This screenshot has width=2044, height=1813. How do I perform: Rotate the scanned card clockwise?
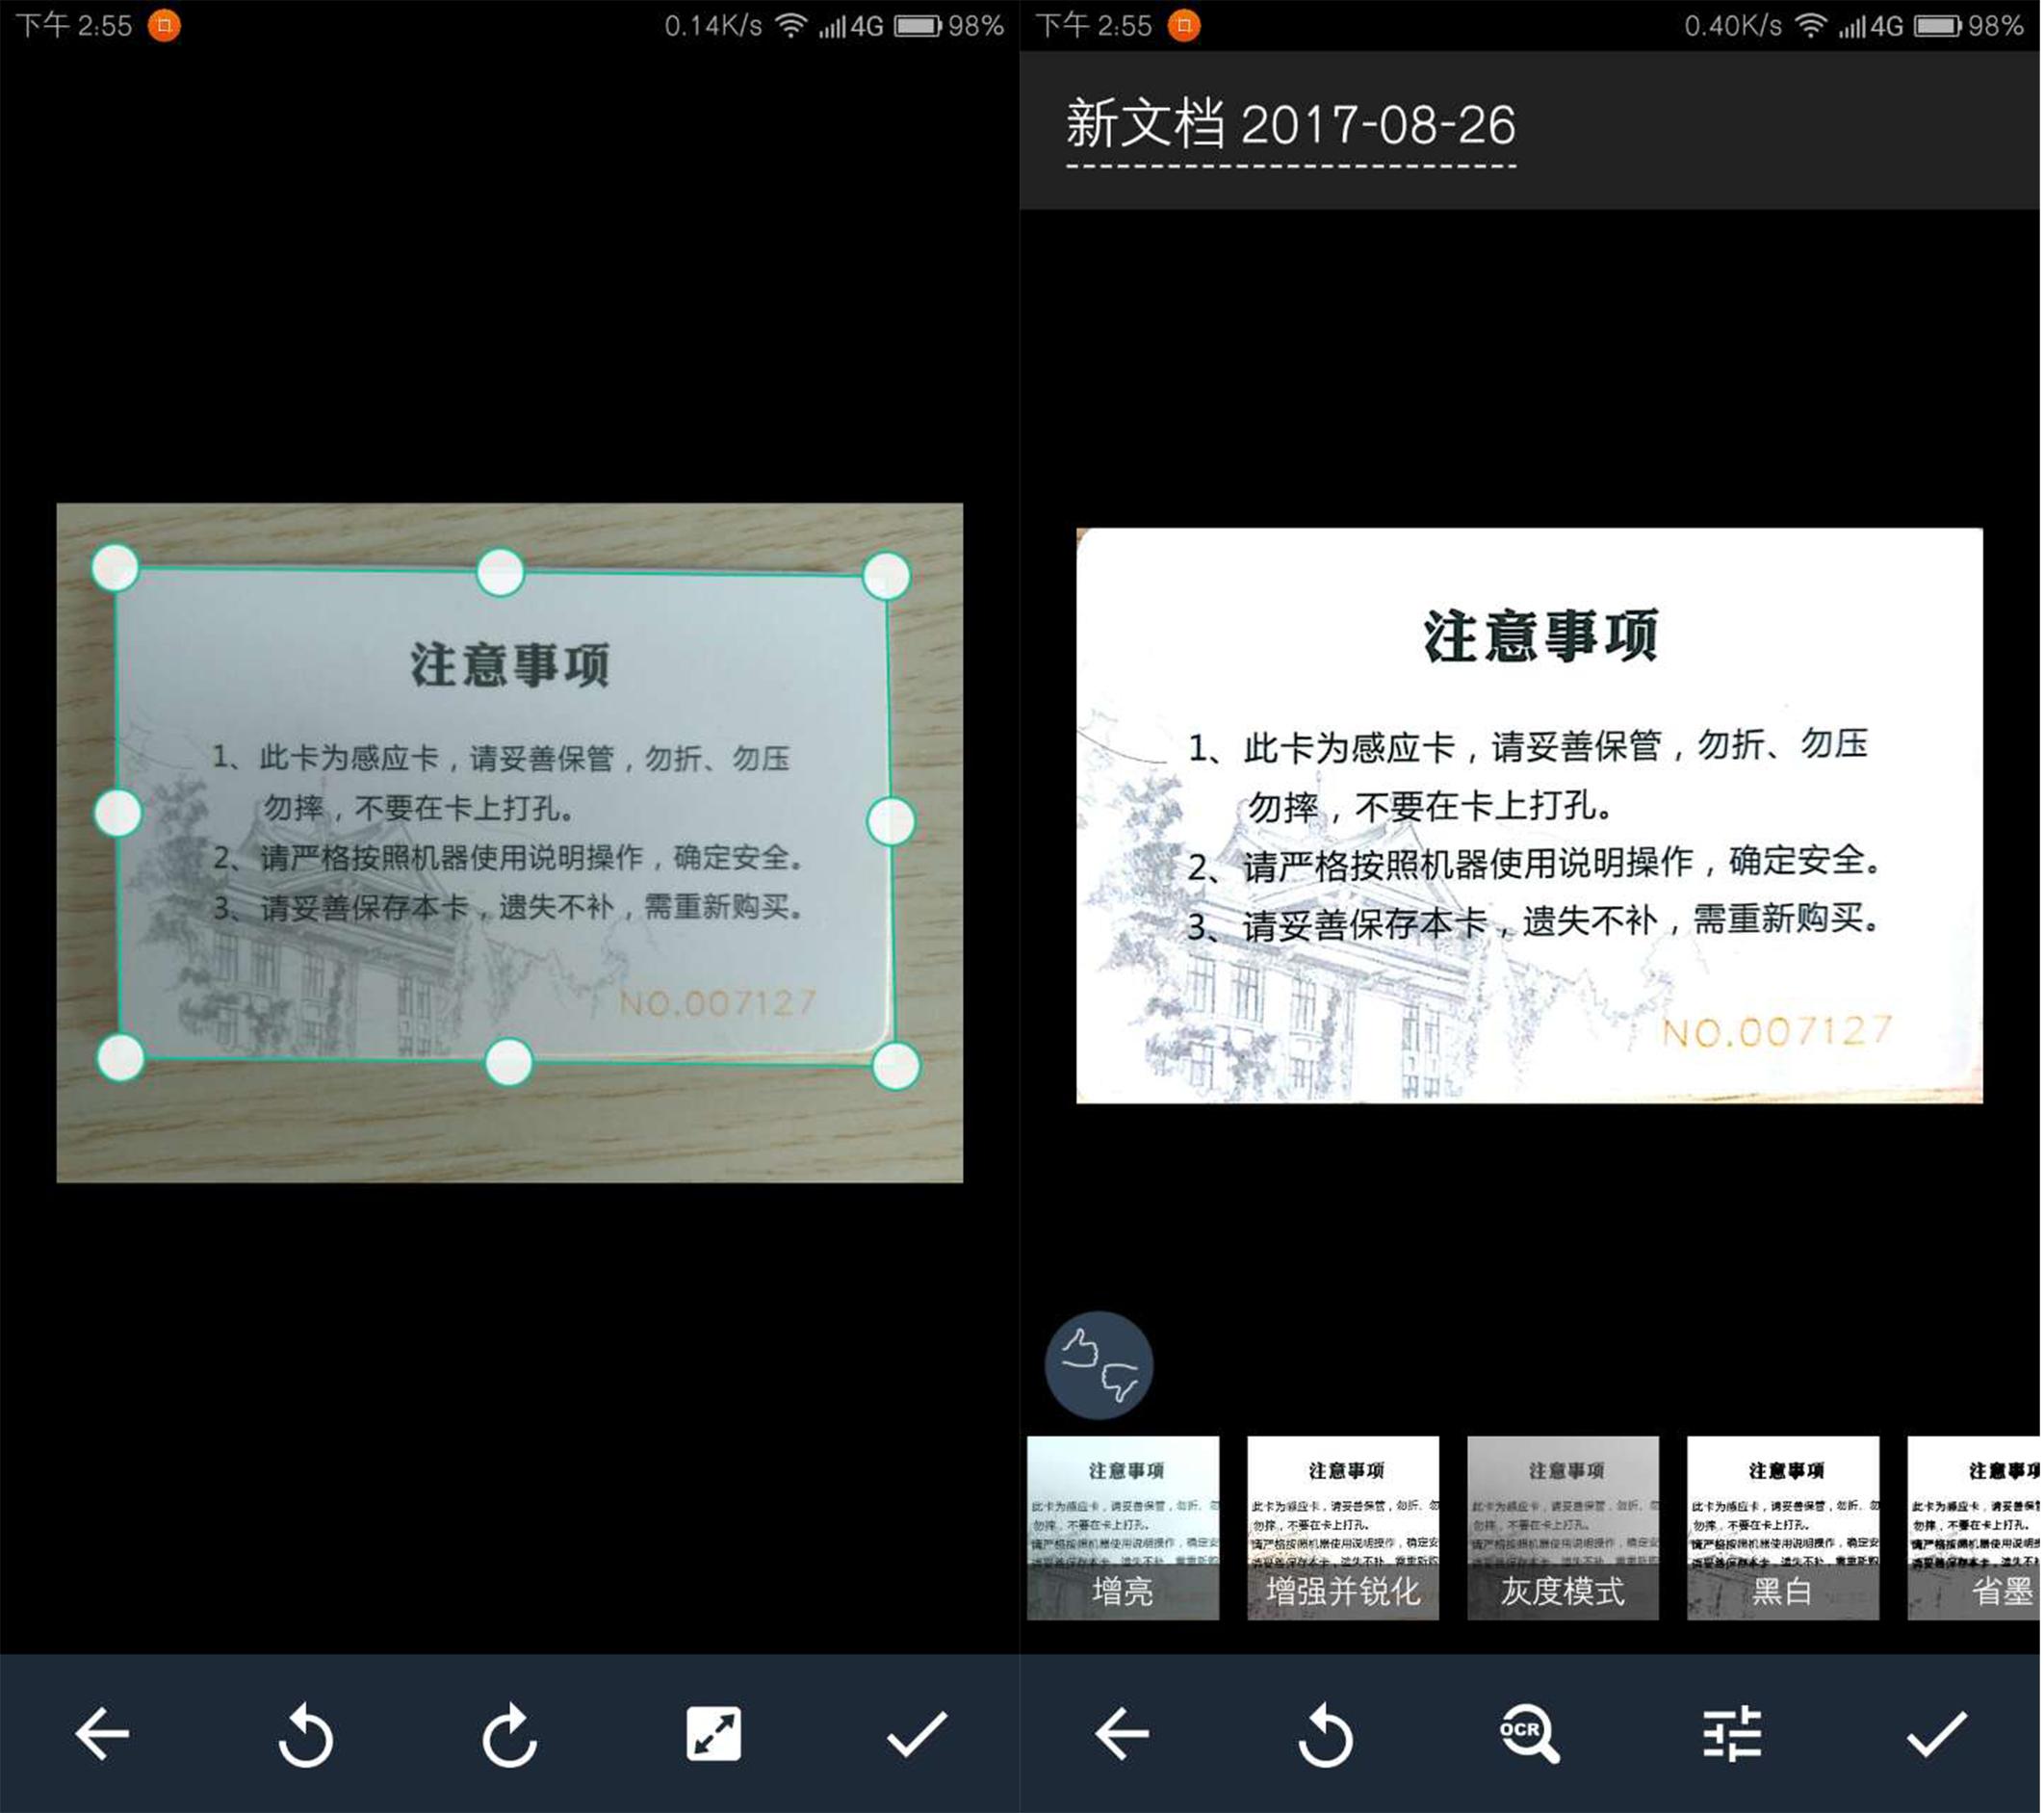point(510,1738)
